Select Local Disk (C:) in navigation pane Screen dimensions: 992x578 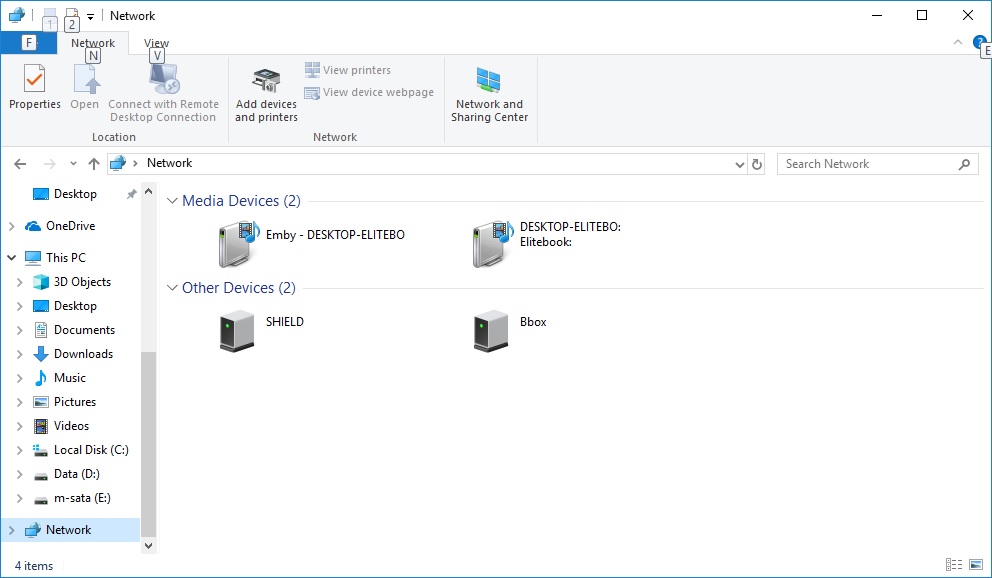click(x=90, y=450)
